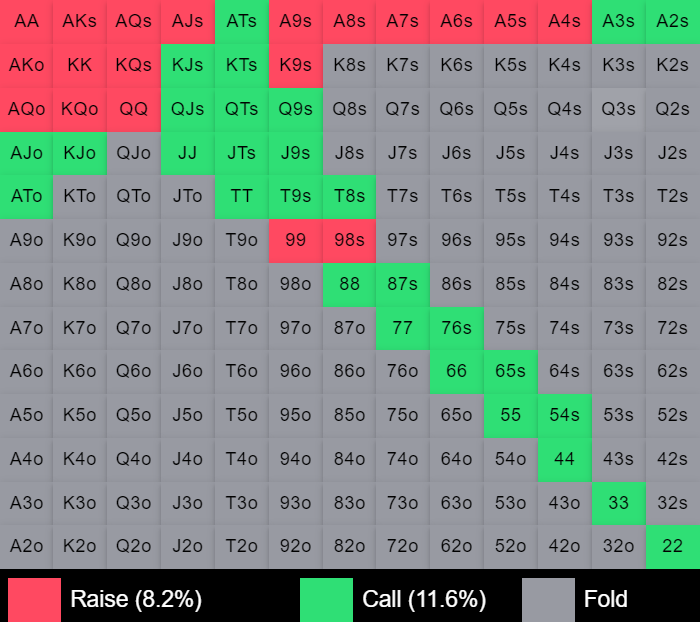Click the JJ pocket pair cell
This screenshot has height=622, width=700.
click(x=188, y=153)
